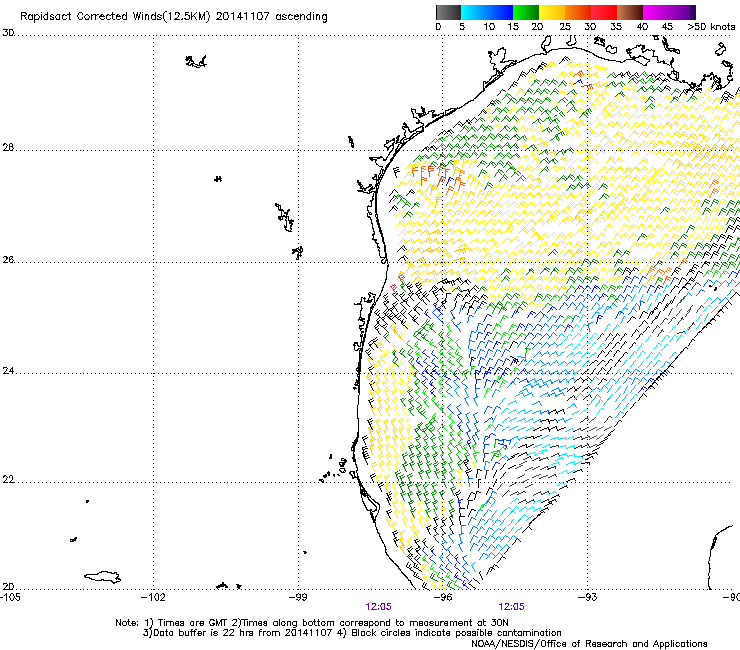The height and width of the screenshot is (650, 740).
Task: Click the '5' legend scale label
Action: [x=462, y=27]
